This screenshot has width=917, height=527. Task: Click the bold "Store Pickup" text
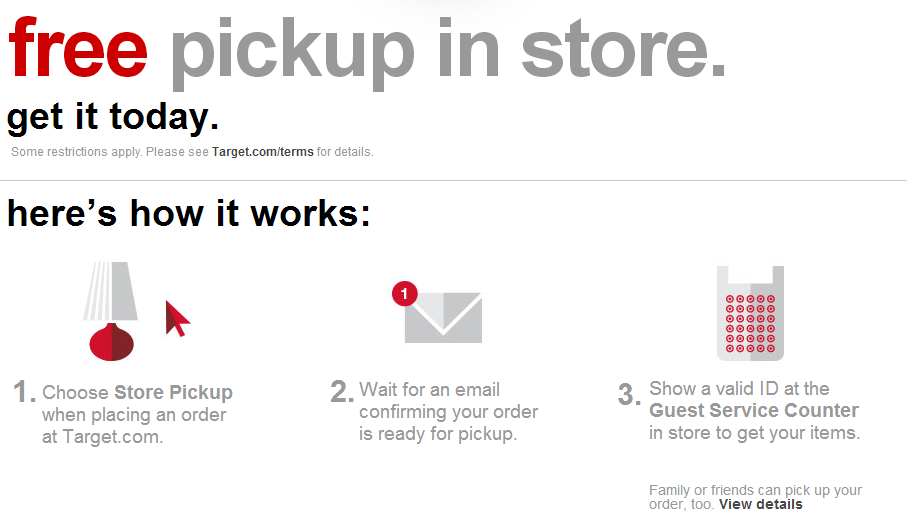[173, 392]
